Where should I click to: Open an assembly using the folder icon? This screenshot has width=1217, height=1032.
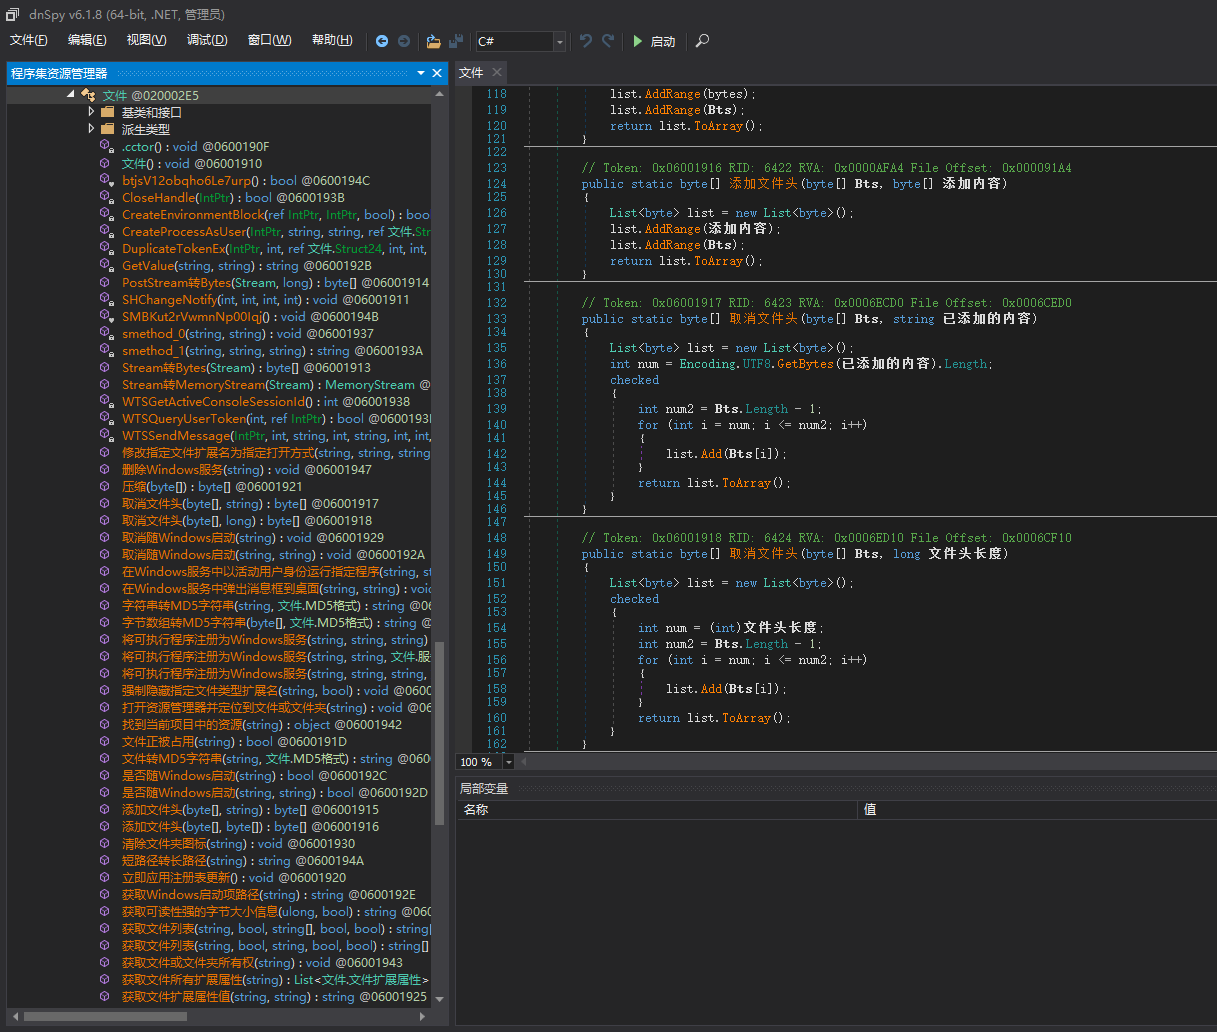click(x=433, y=42)
